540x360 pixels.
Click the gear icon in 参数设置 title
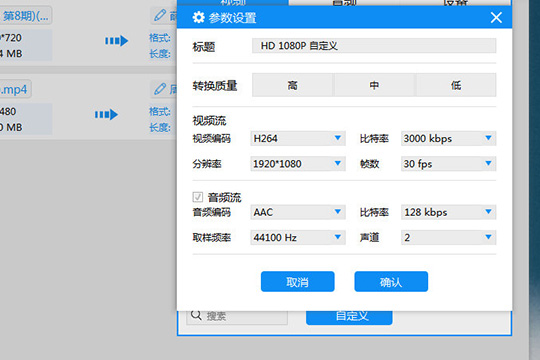(198, 17)
